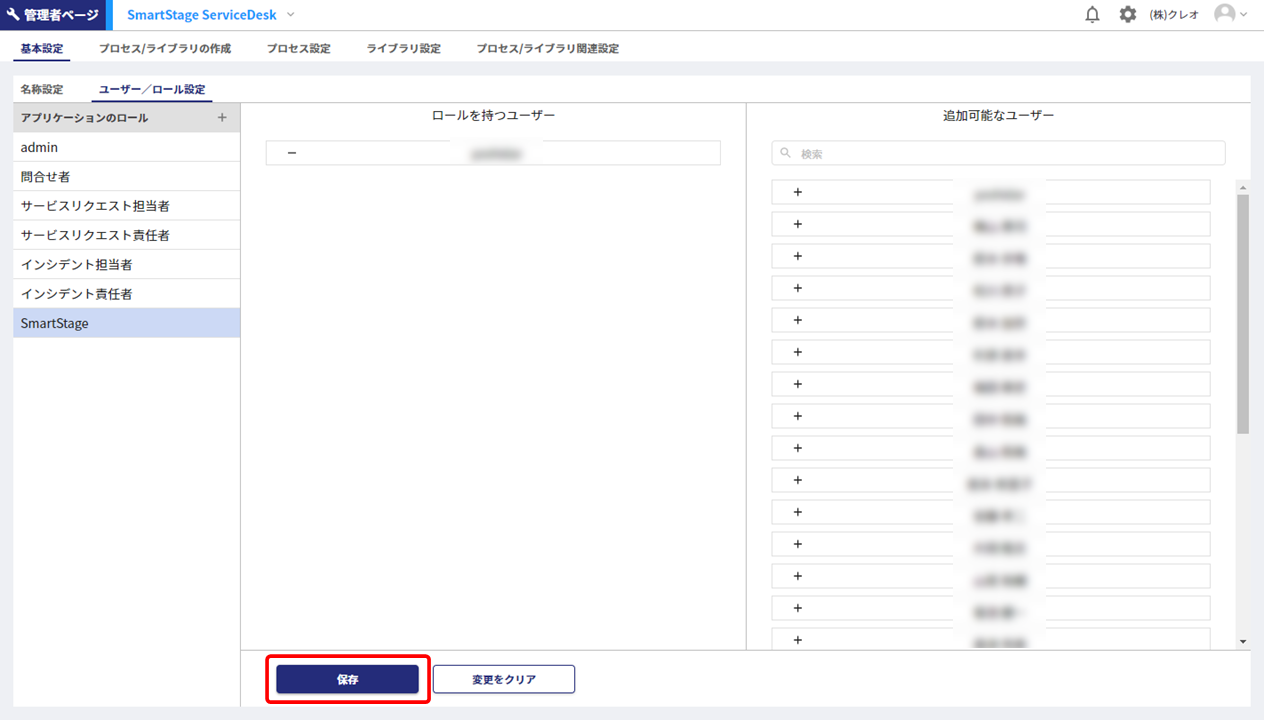Click the wrench icon on 管理者ページ
Viewport: 1264px width, 720px height.
[13, 15]
